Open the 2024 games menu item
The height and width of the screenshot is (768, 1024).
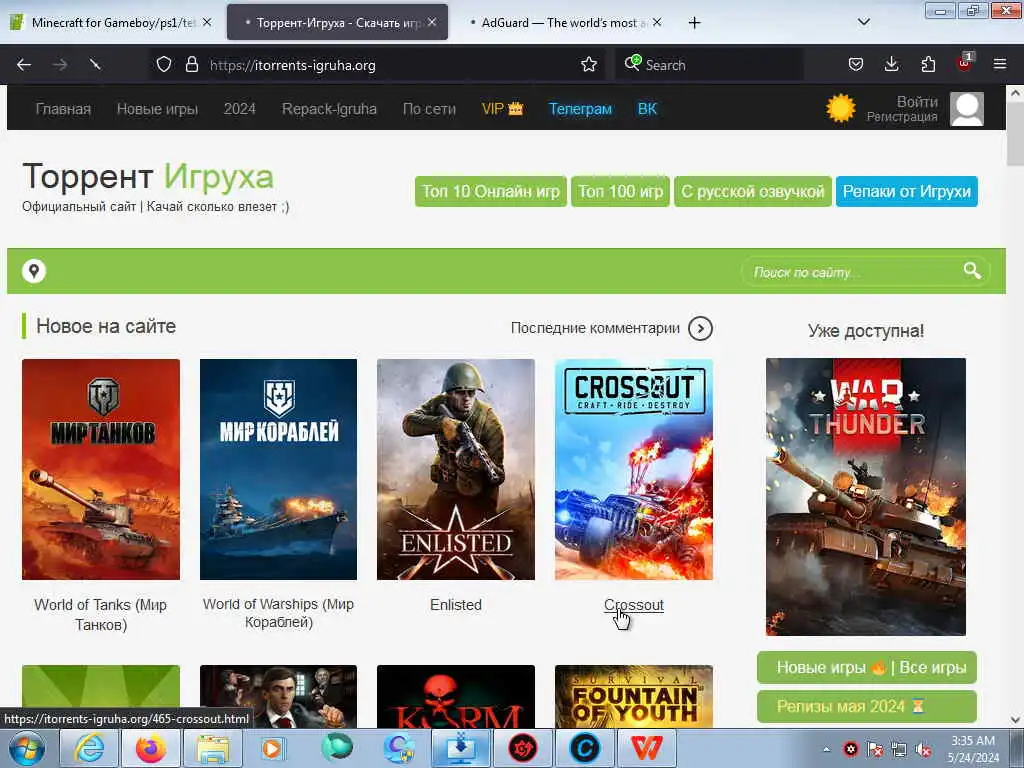point(240,109)
